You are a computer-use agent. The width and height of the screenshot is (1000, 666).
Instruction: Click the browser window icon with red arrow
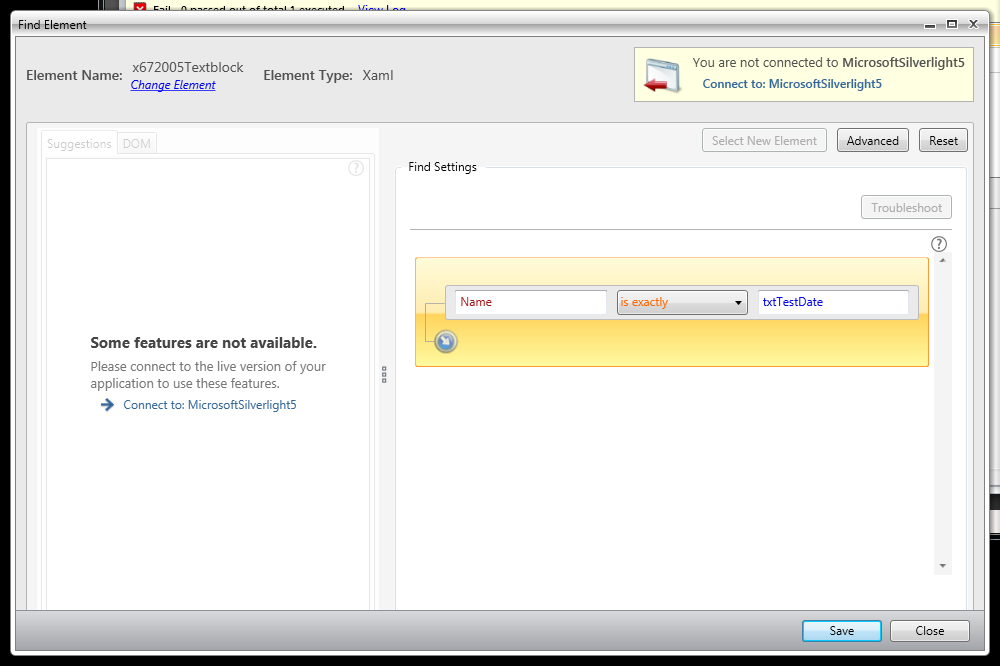(x=661, y=76)
